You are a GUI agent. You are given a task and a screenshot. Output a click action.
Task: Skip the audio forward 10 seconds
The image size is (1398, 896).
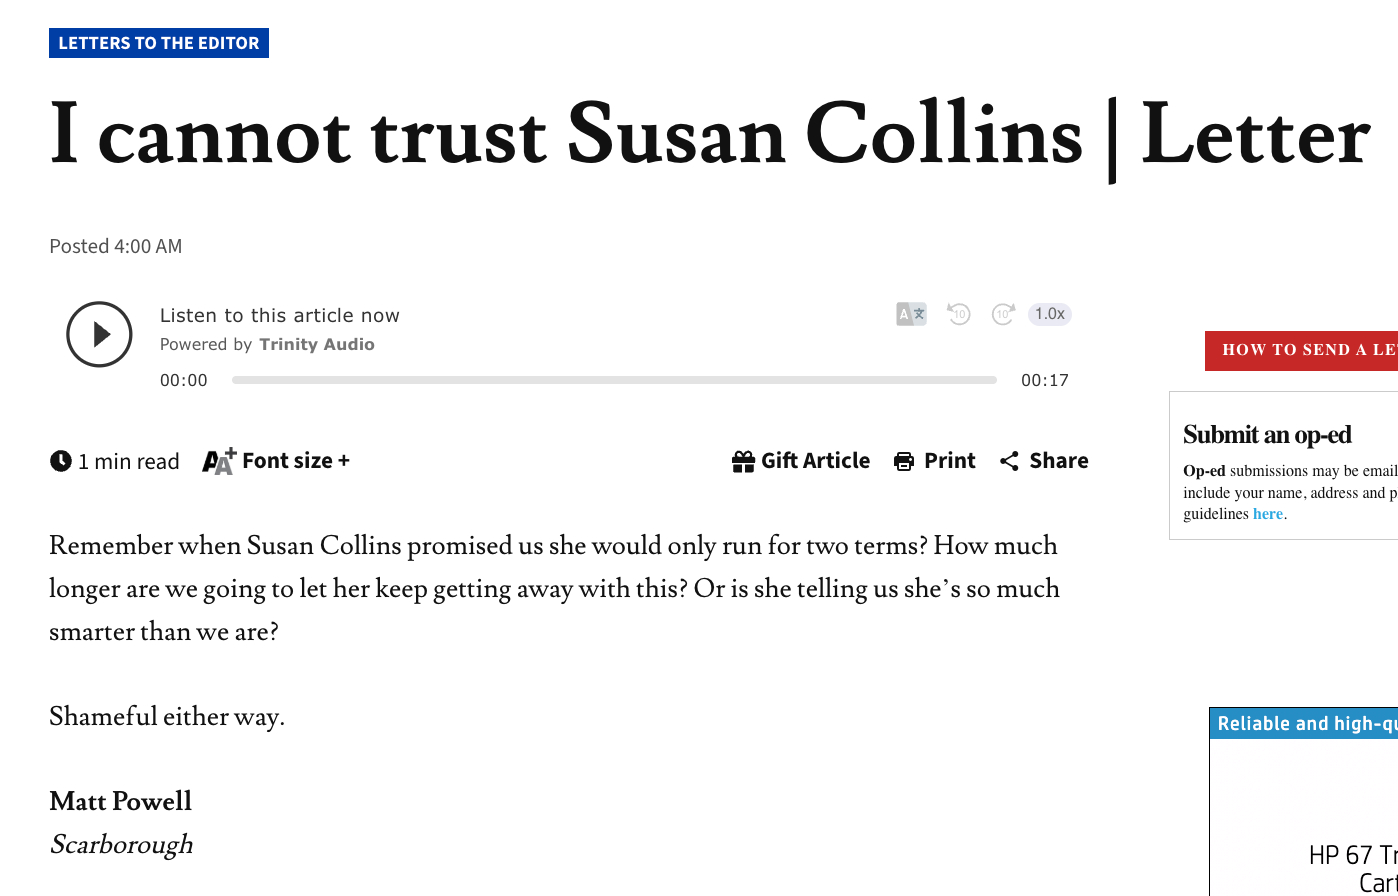click(1003, 314)
